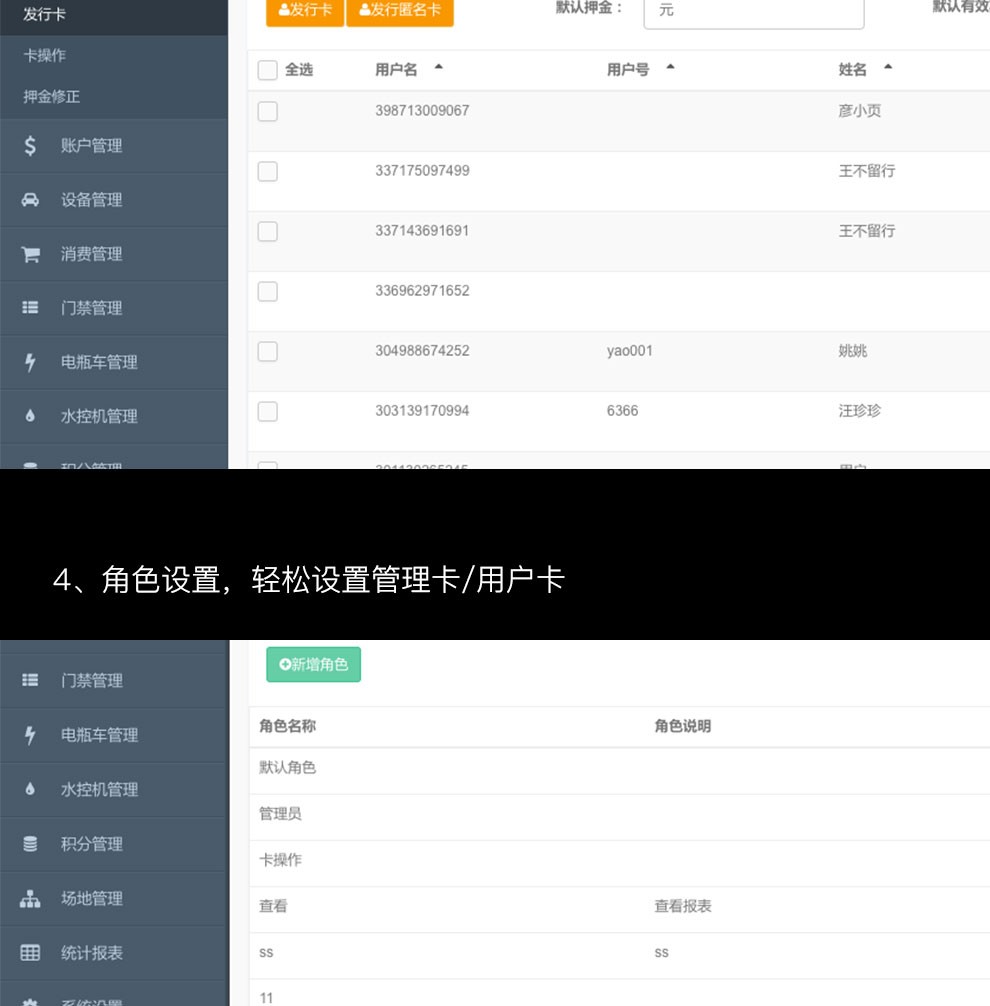
Task: Toggle sort arrow on 用户号 column
Action: pyautogui.click(x=670, y=68)
